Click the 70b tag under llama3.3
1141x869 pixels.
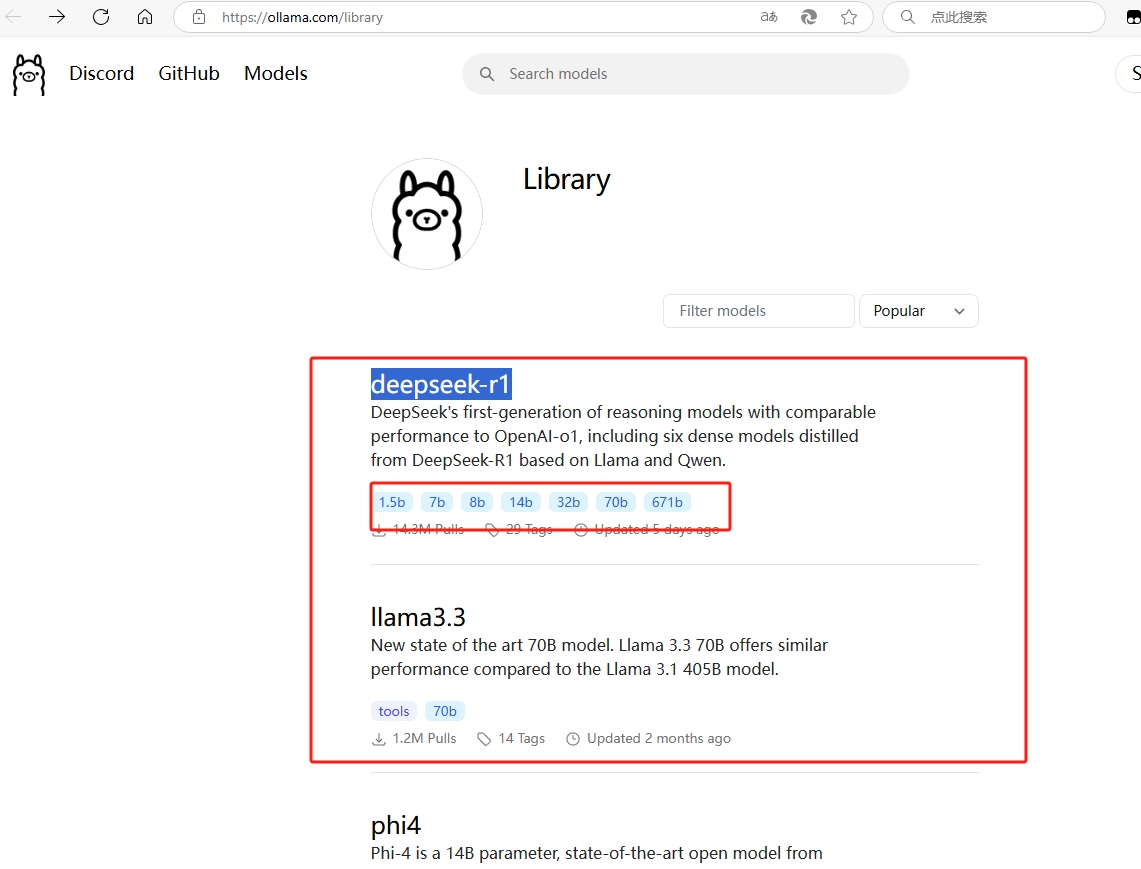tap(445, 711)
